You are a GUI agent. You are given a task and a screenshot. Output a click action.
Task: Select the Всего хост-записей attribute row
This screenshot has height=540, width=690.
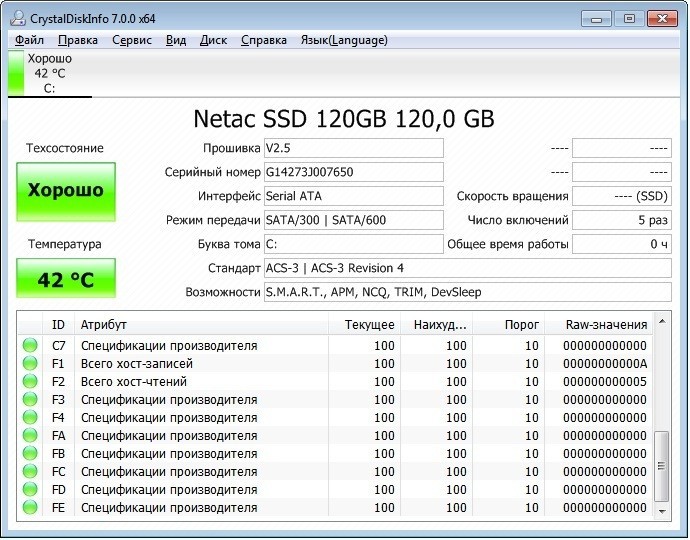(x=335, y=364)
